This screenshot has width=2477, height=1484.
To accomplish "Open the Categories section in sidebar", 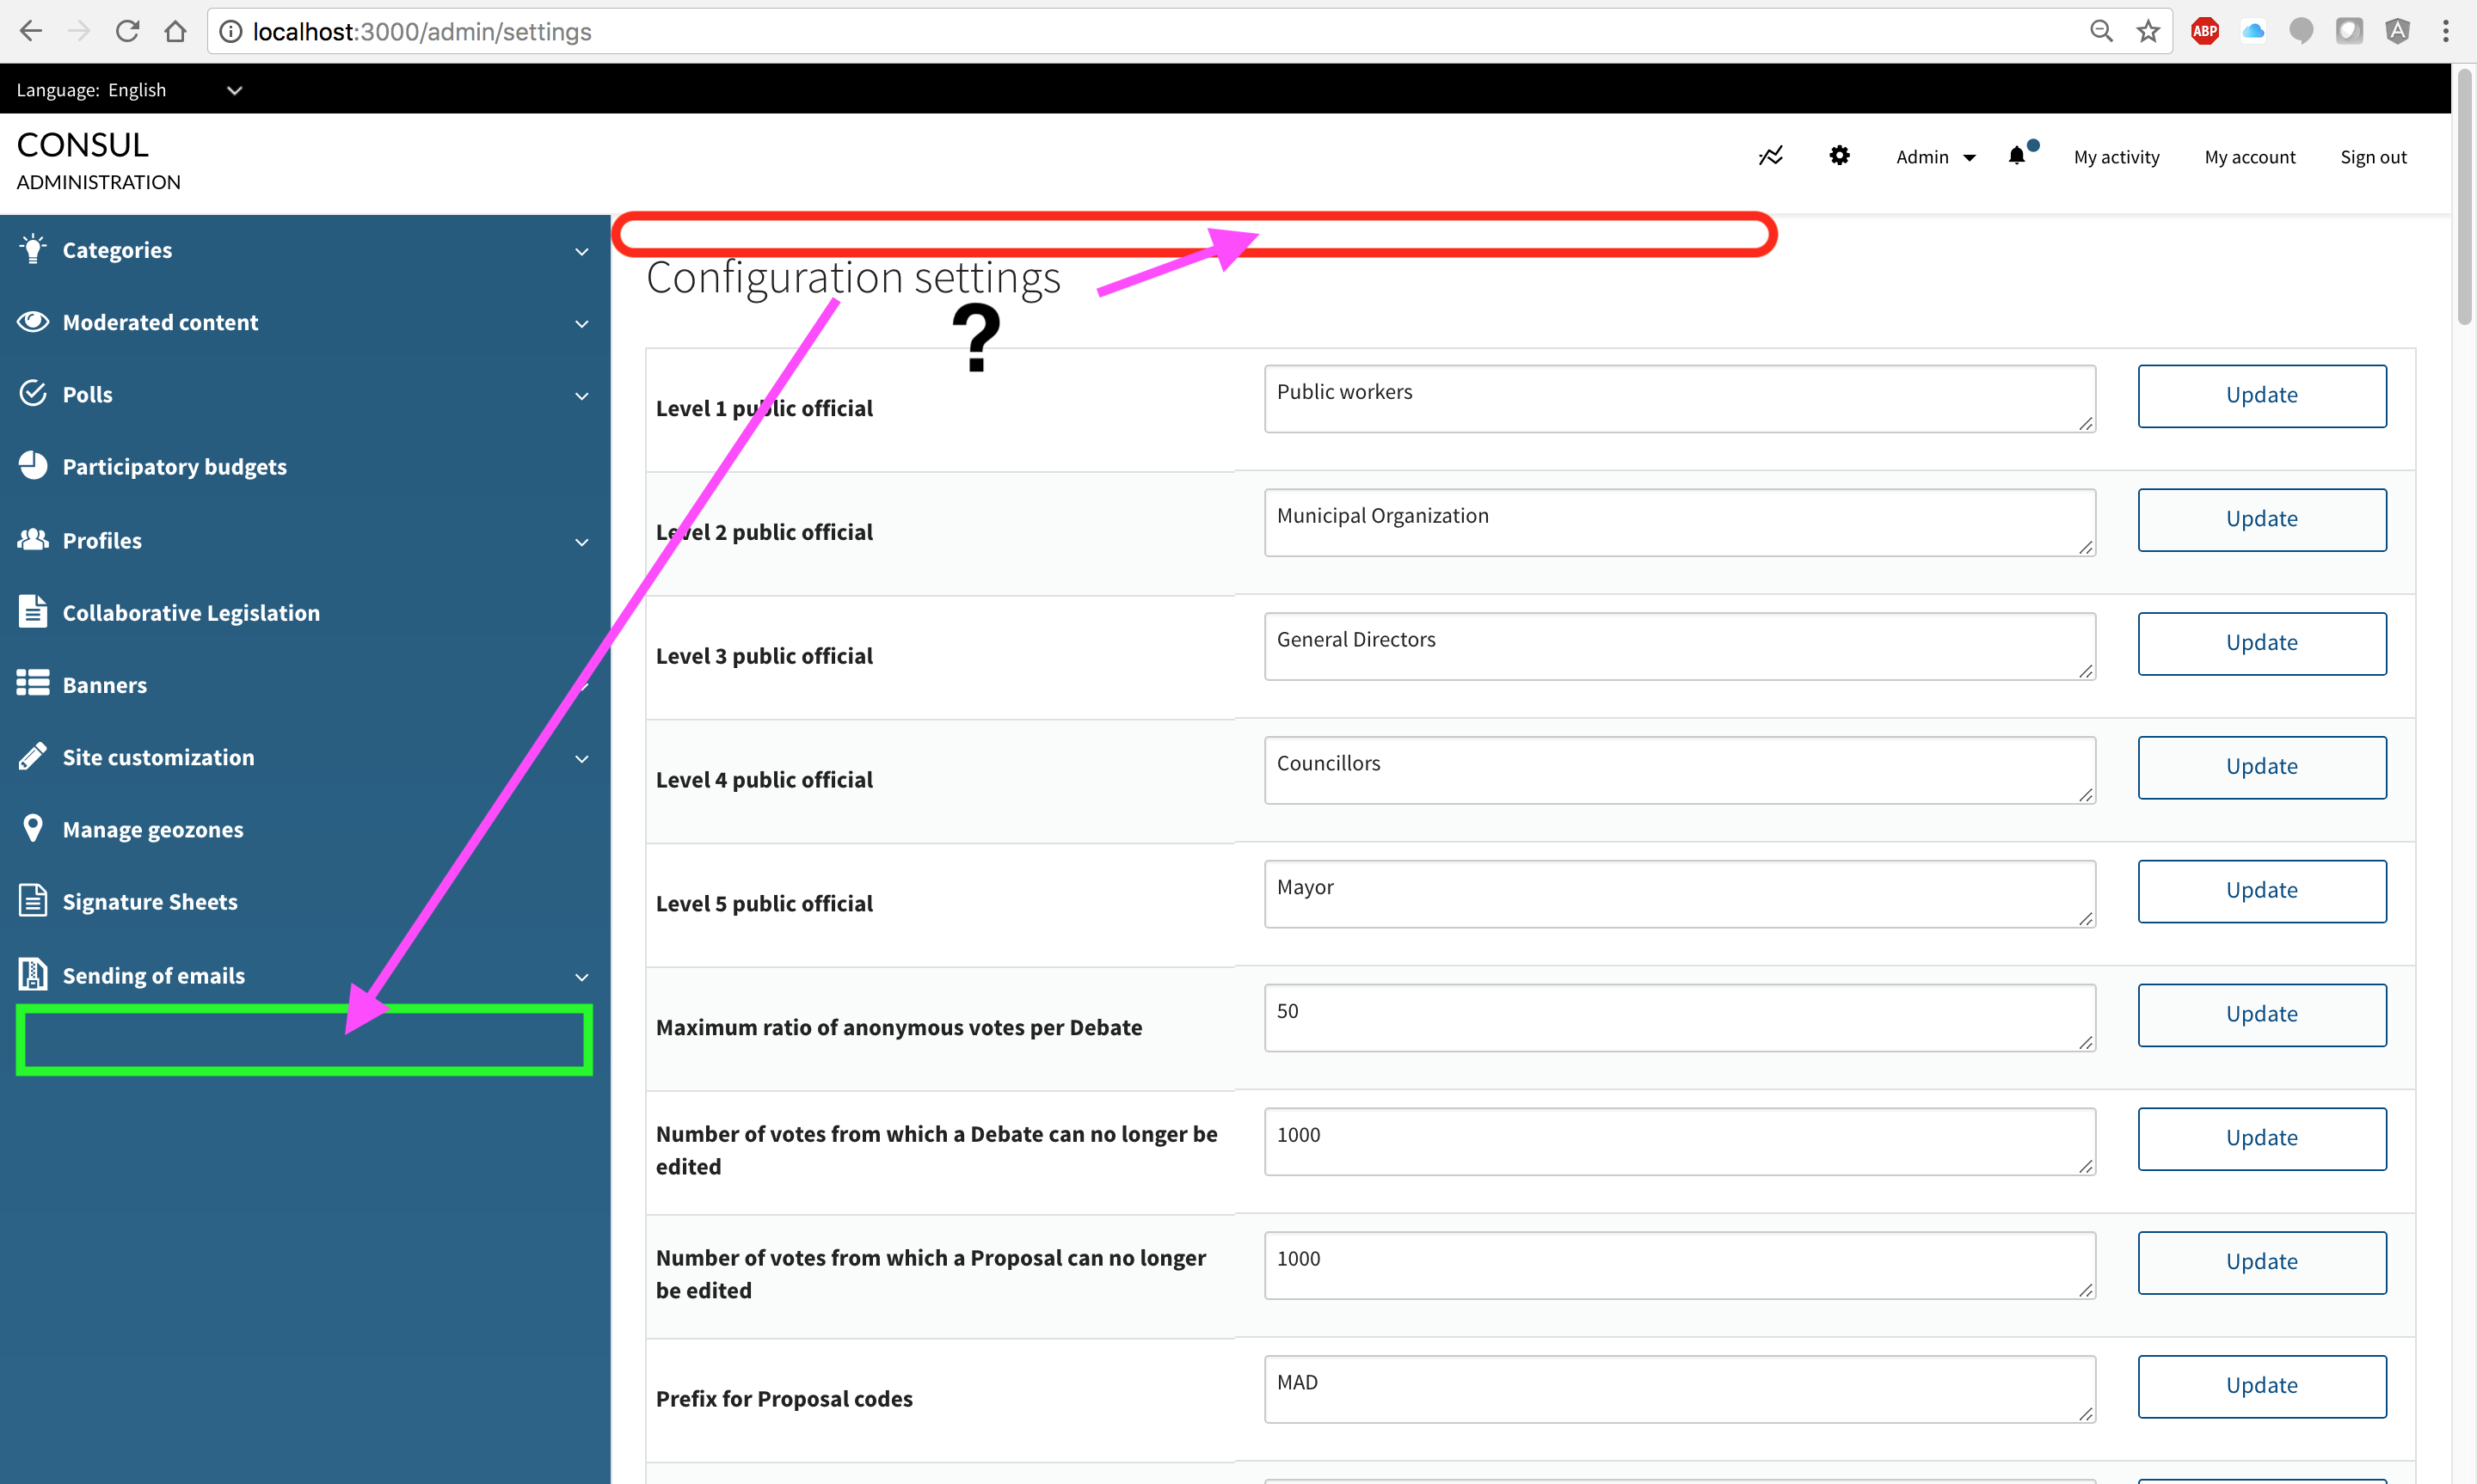I will click(117, 250).
